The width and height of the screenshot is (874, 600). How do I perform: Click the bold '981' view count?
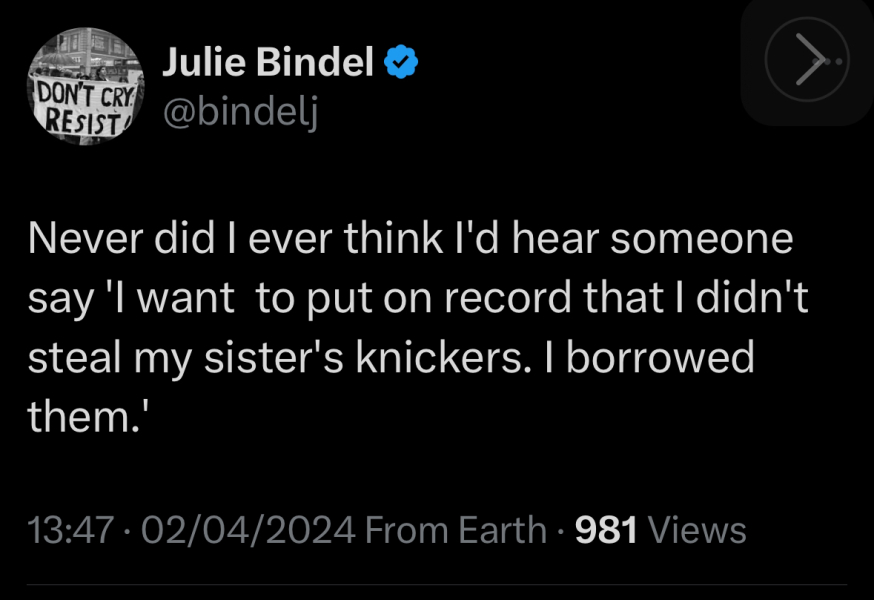click(x=606, y=528)
